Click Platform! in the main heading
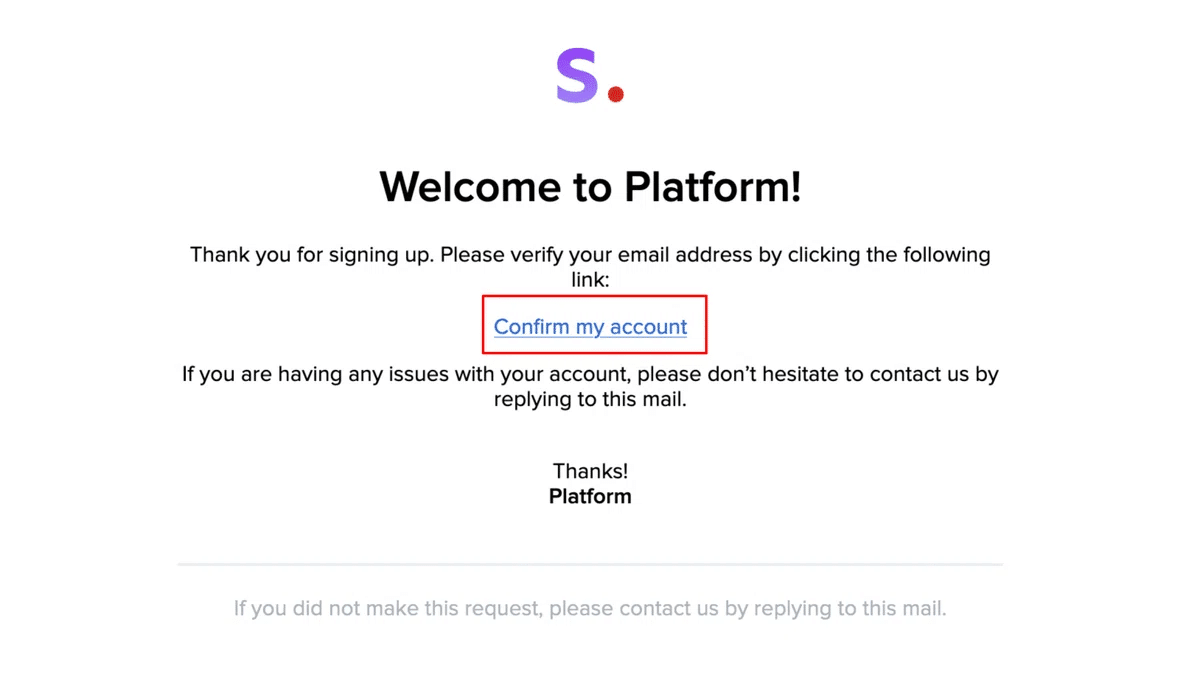Screen dimensions: 1200x675 [713, 186]
